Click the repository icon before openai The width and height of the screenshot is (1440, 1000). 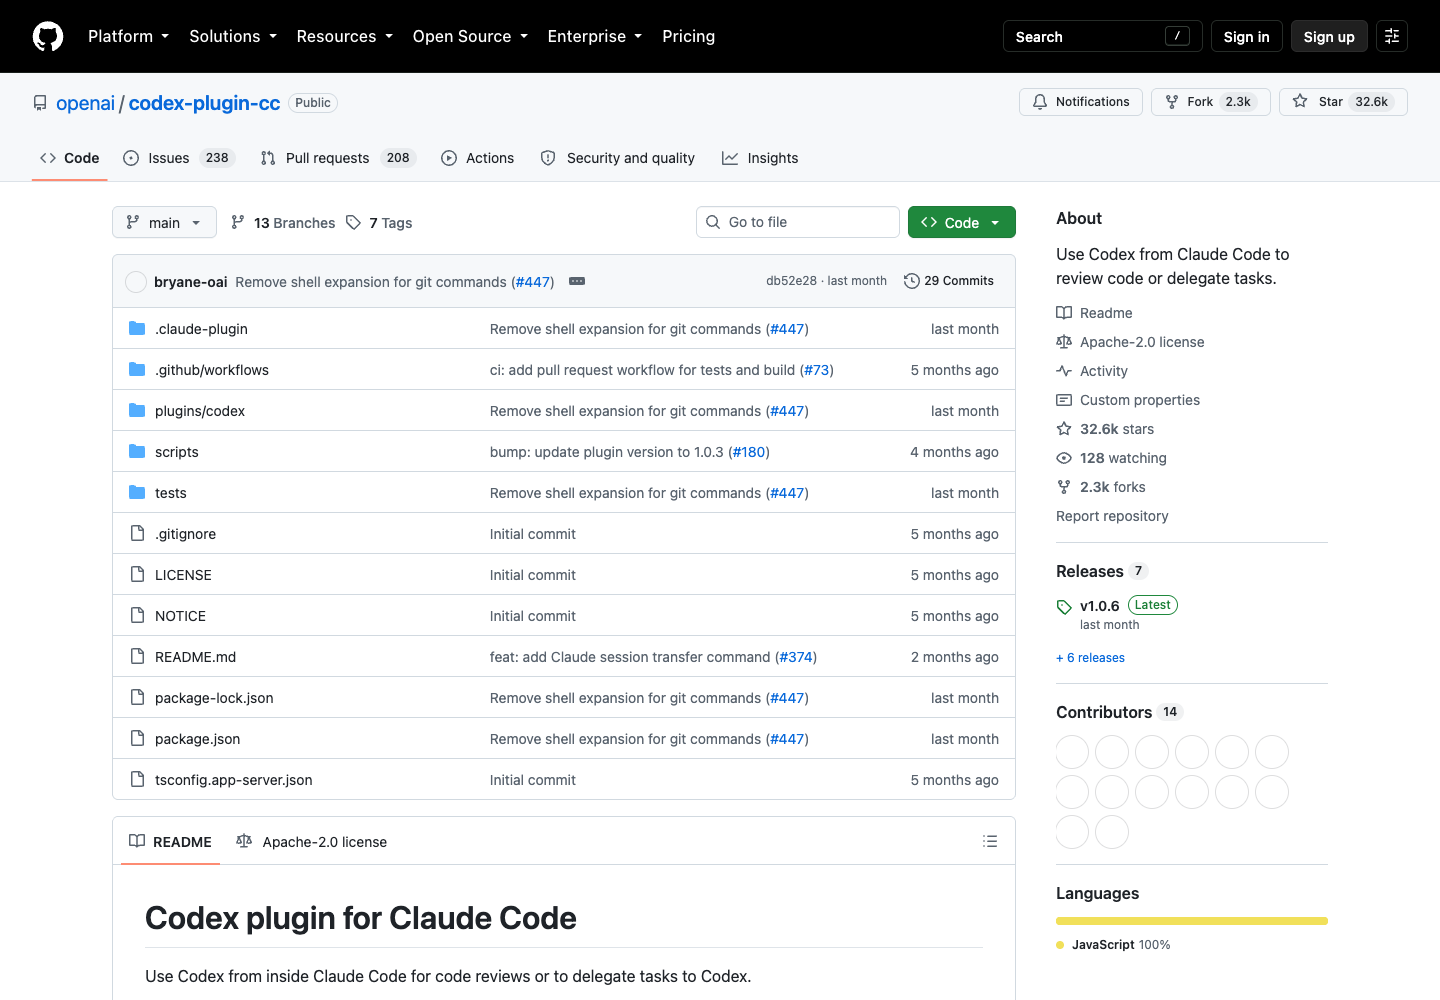pyautogui.click(x=40, y=103)
